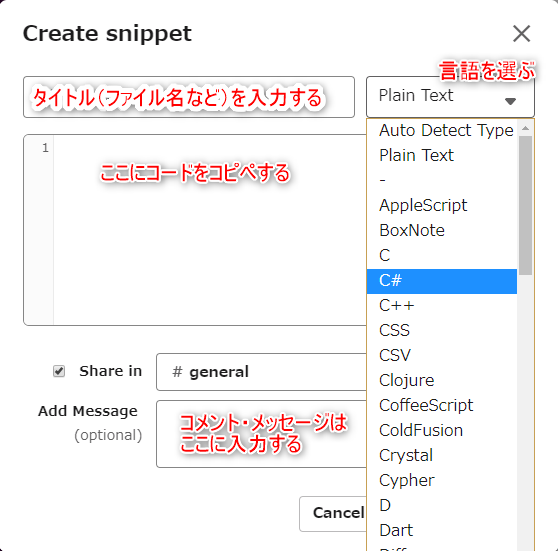This screenshot has height=551, width=558.
Task: Select Auto Detect Type option
Action: (x=442, y=130)
